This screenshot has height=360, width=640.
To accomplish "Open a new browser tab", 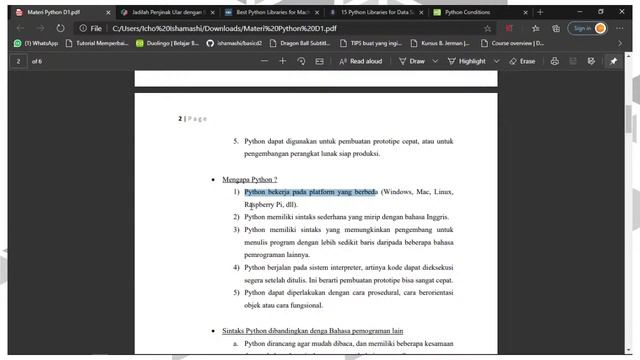I will (x=540, y=12).
